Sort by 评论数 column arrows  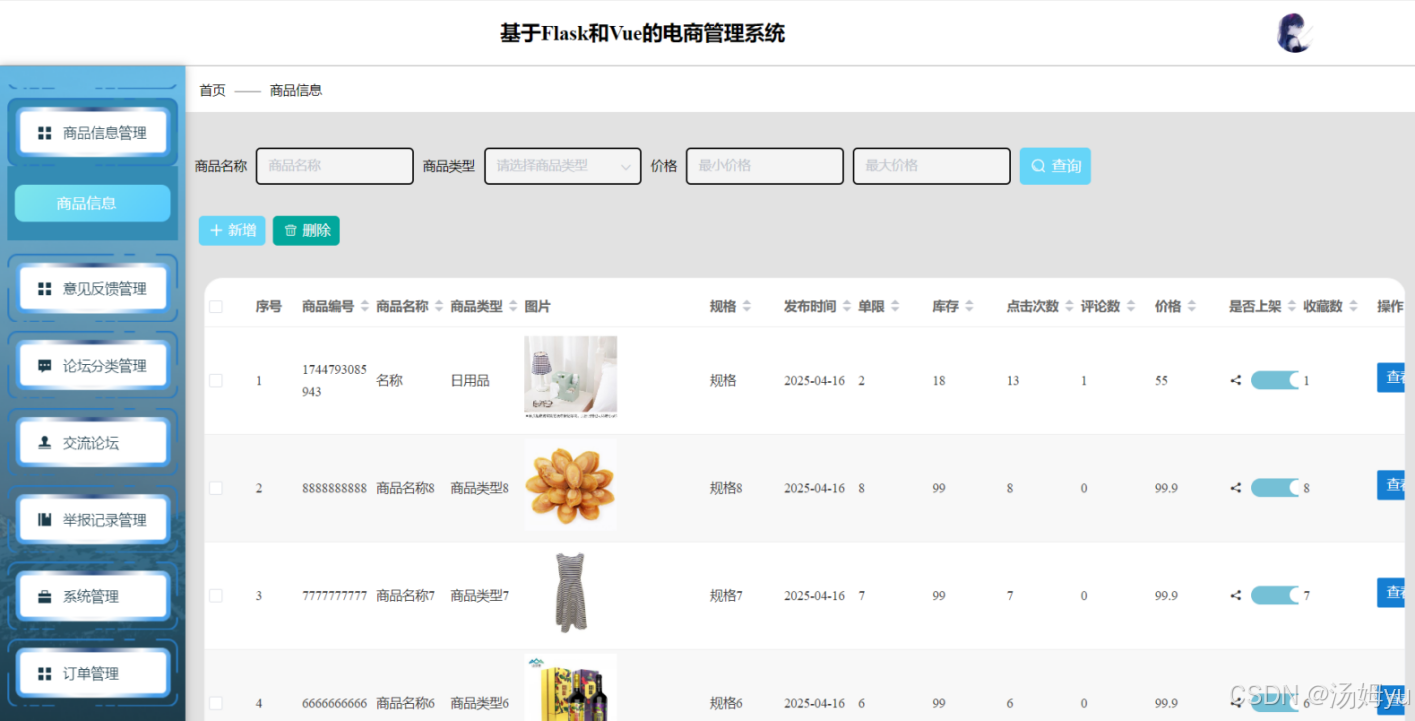(1131, 306)
